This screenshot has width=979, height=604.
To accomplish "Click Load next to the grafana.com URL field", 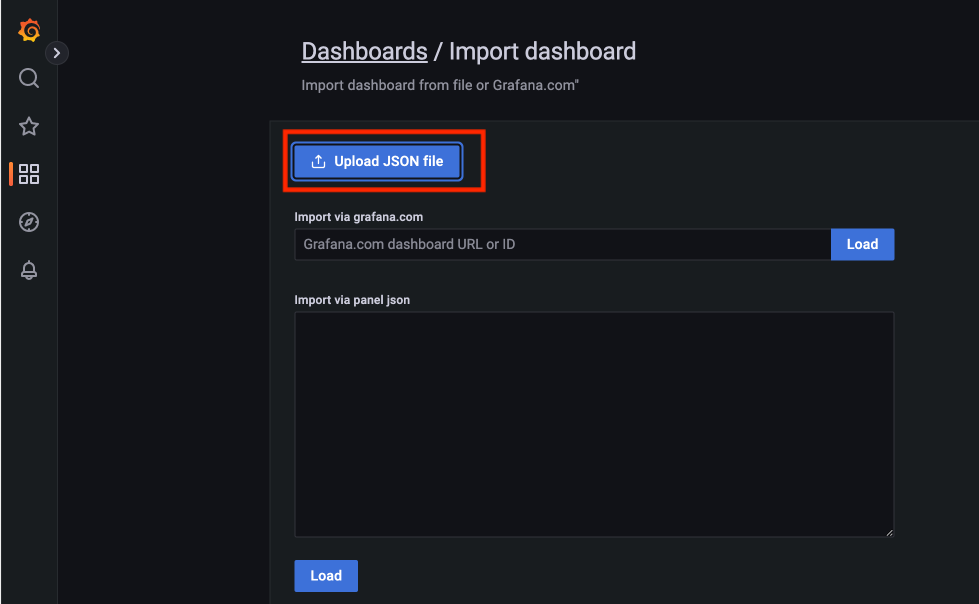I will pyautogui.click(x=862, y=244).
